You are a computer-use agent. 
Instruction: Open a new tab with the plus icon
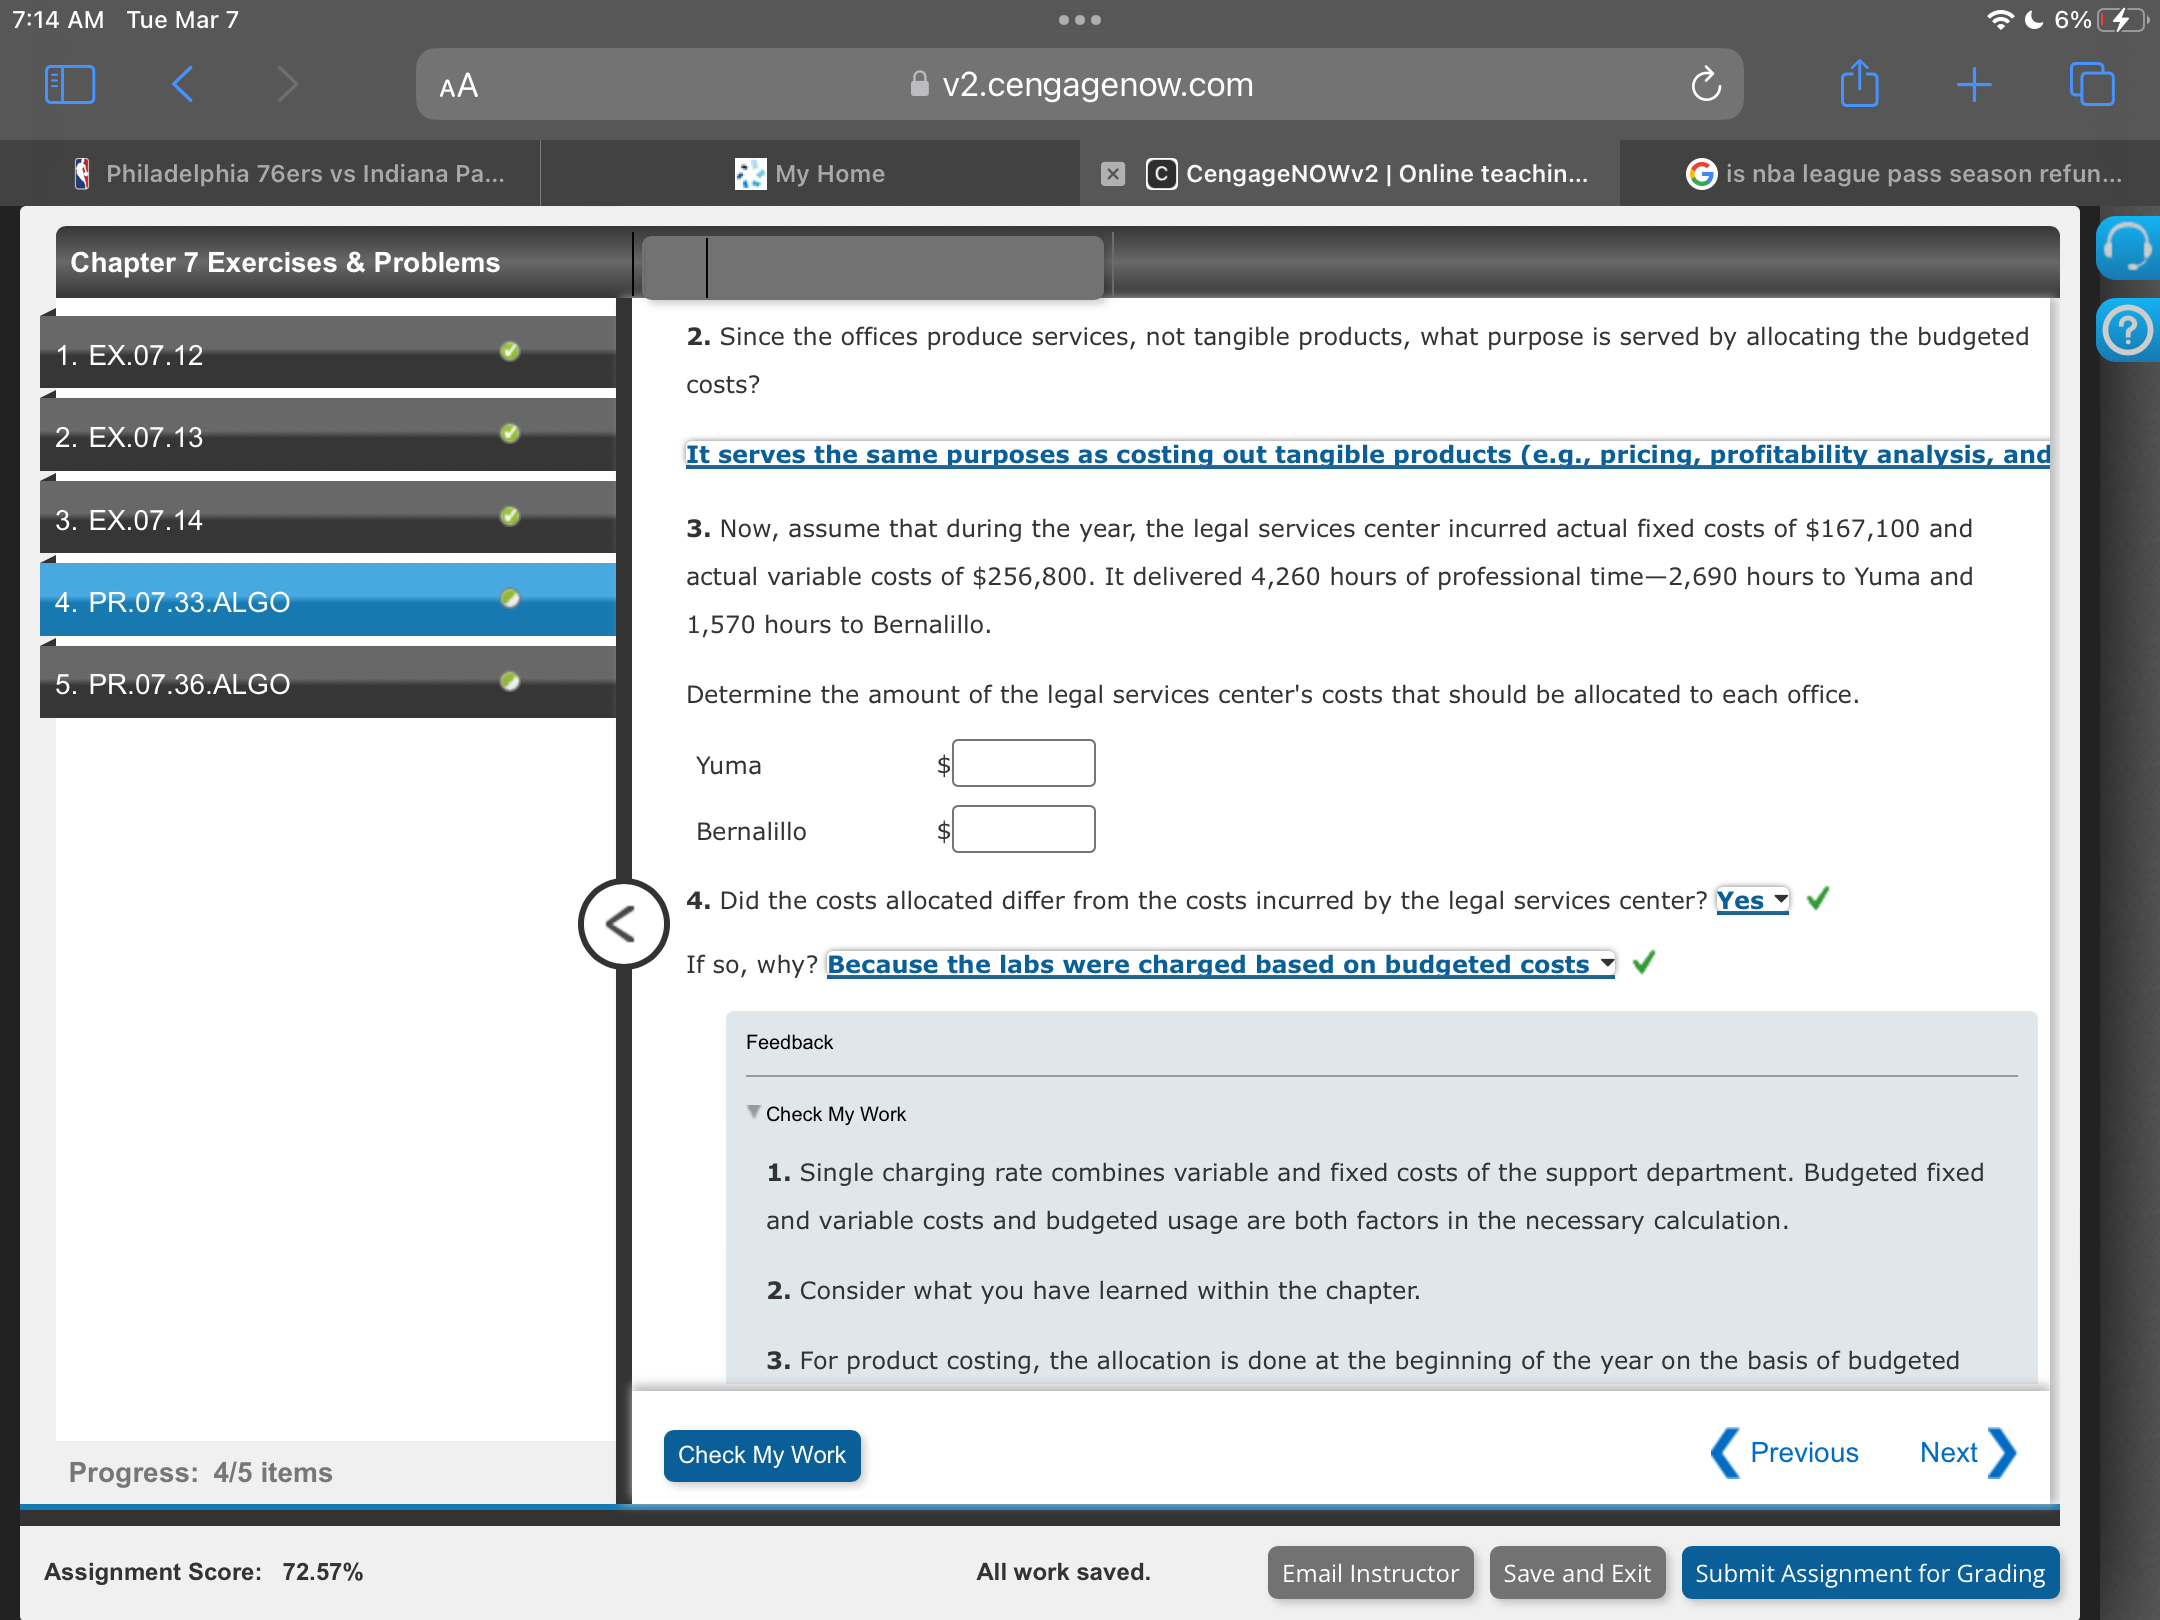pyautogui.click(x=1974, y=84)
